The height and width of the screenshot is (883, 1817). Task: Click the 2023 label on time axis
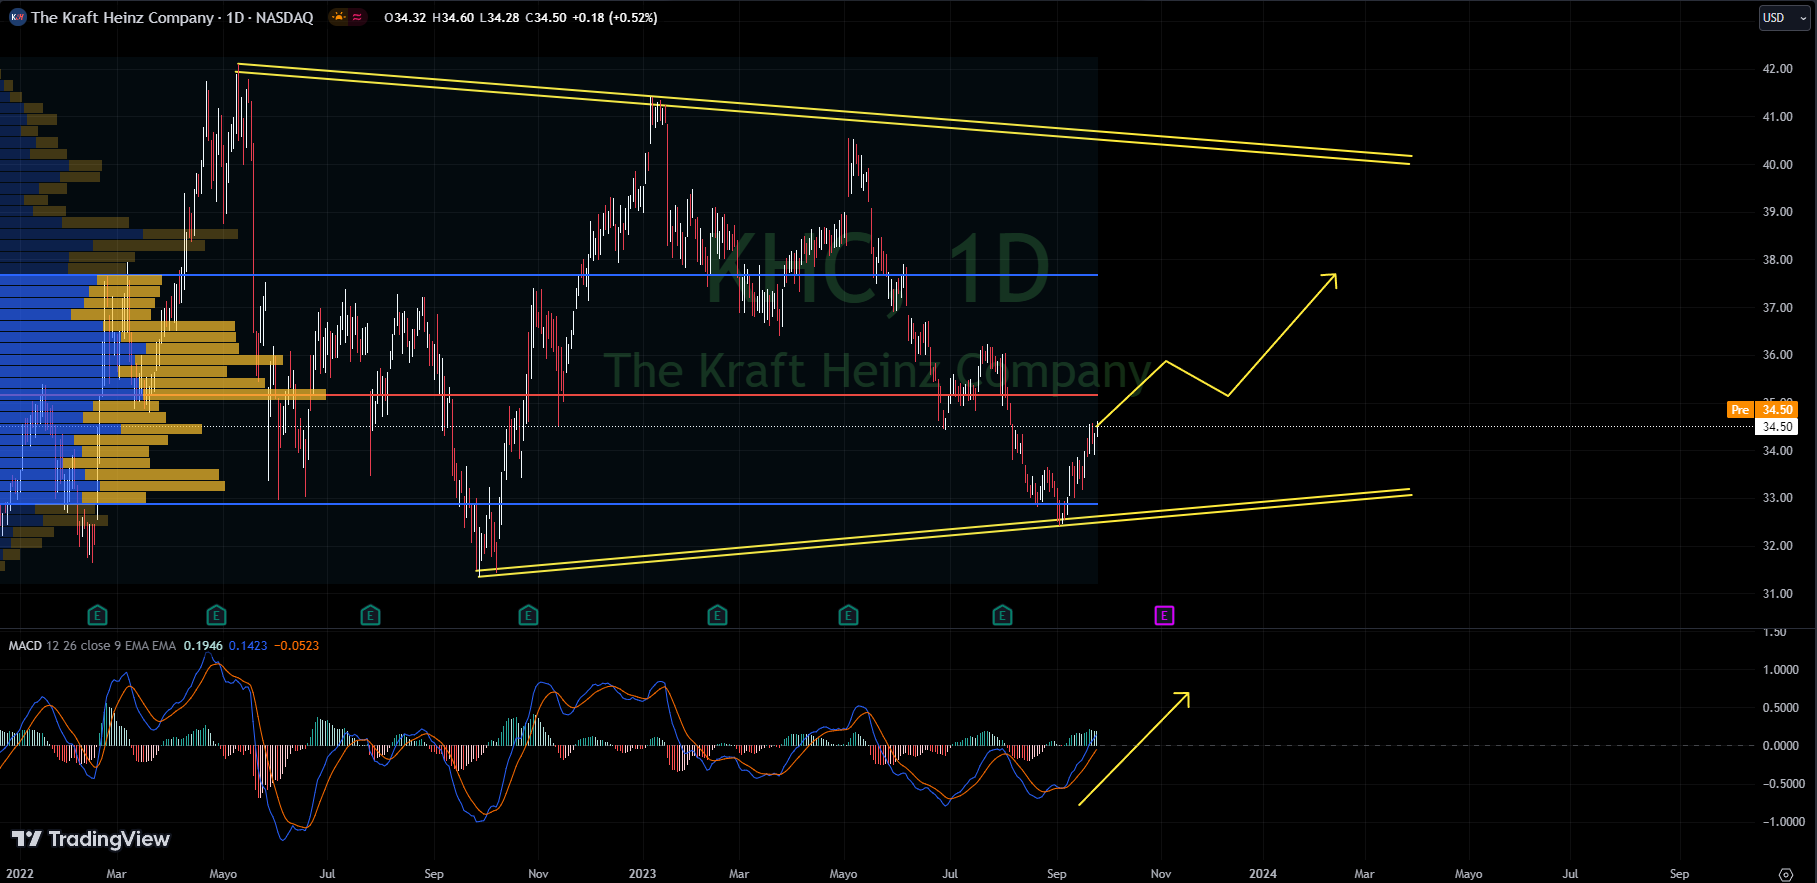tap(642, 874)
